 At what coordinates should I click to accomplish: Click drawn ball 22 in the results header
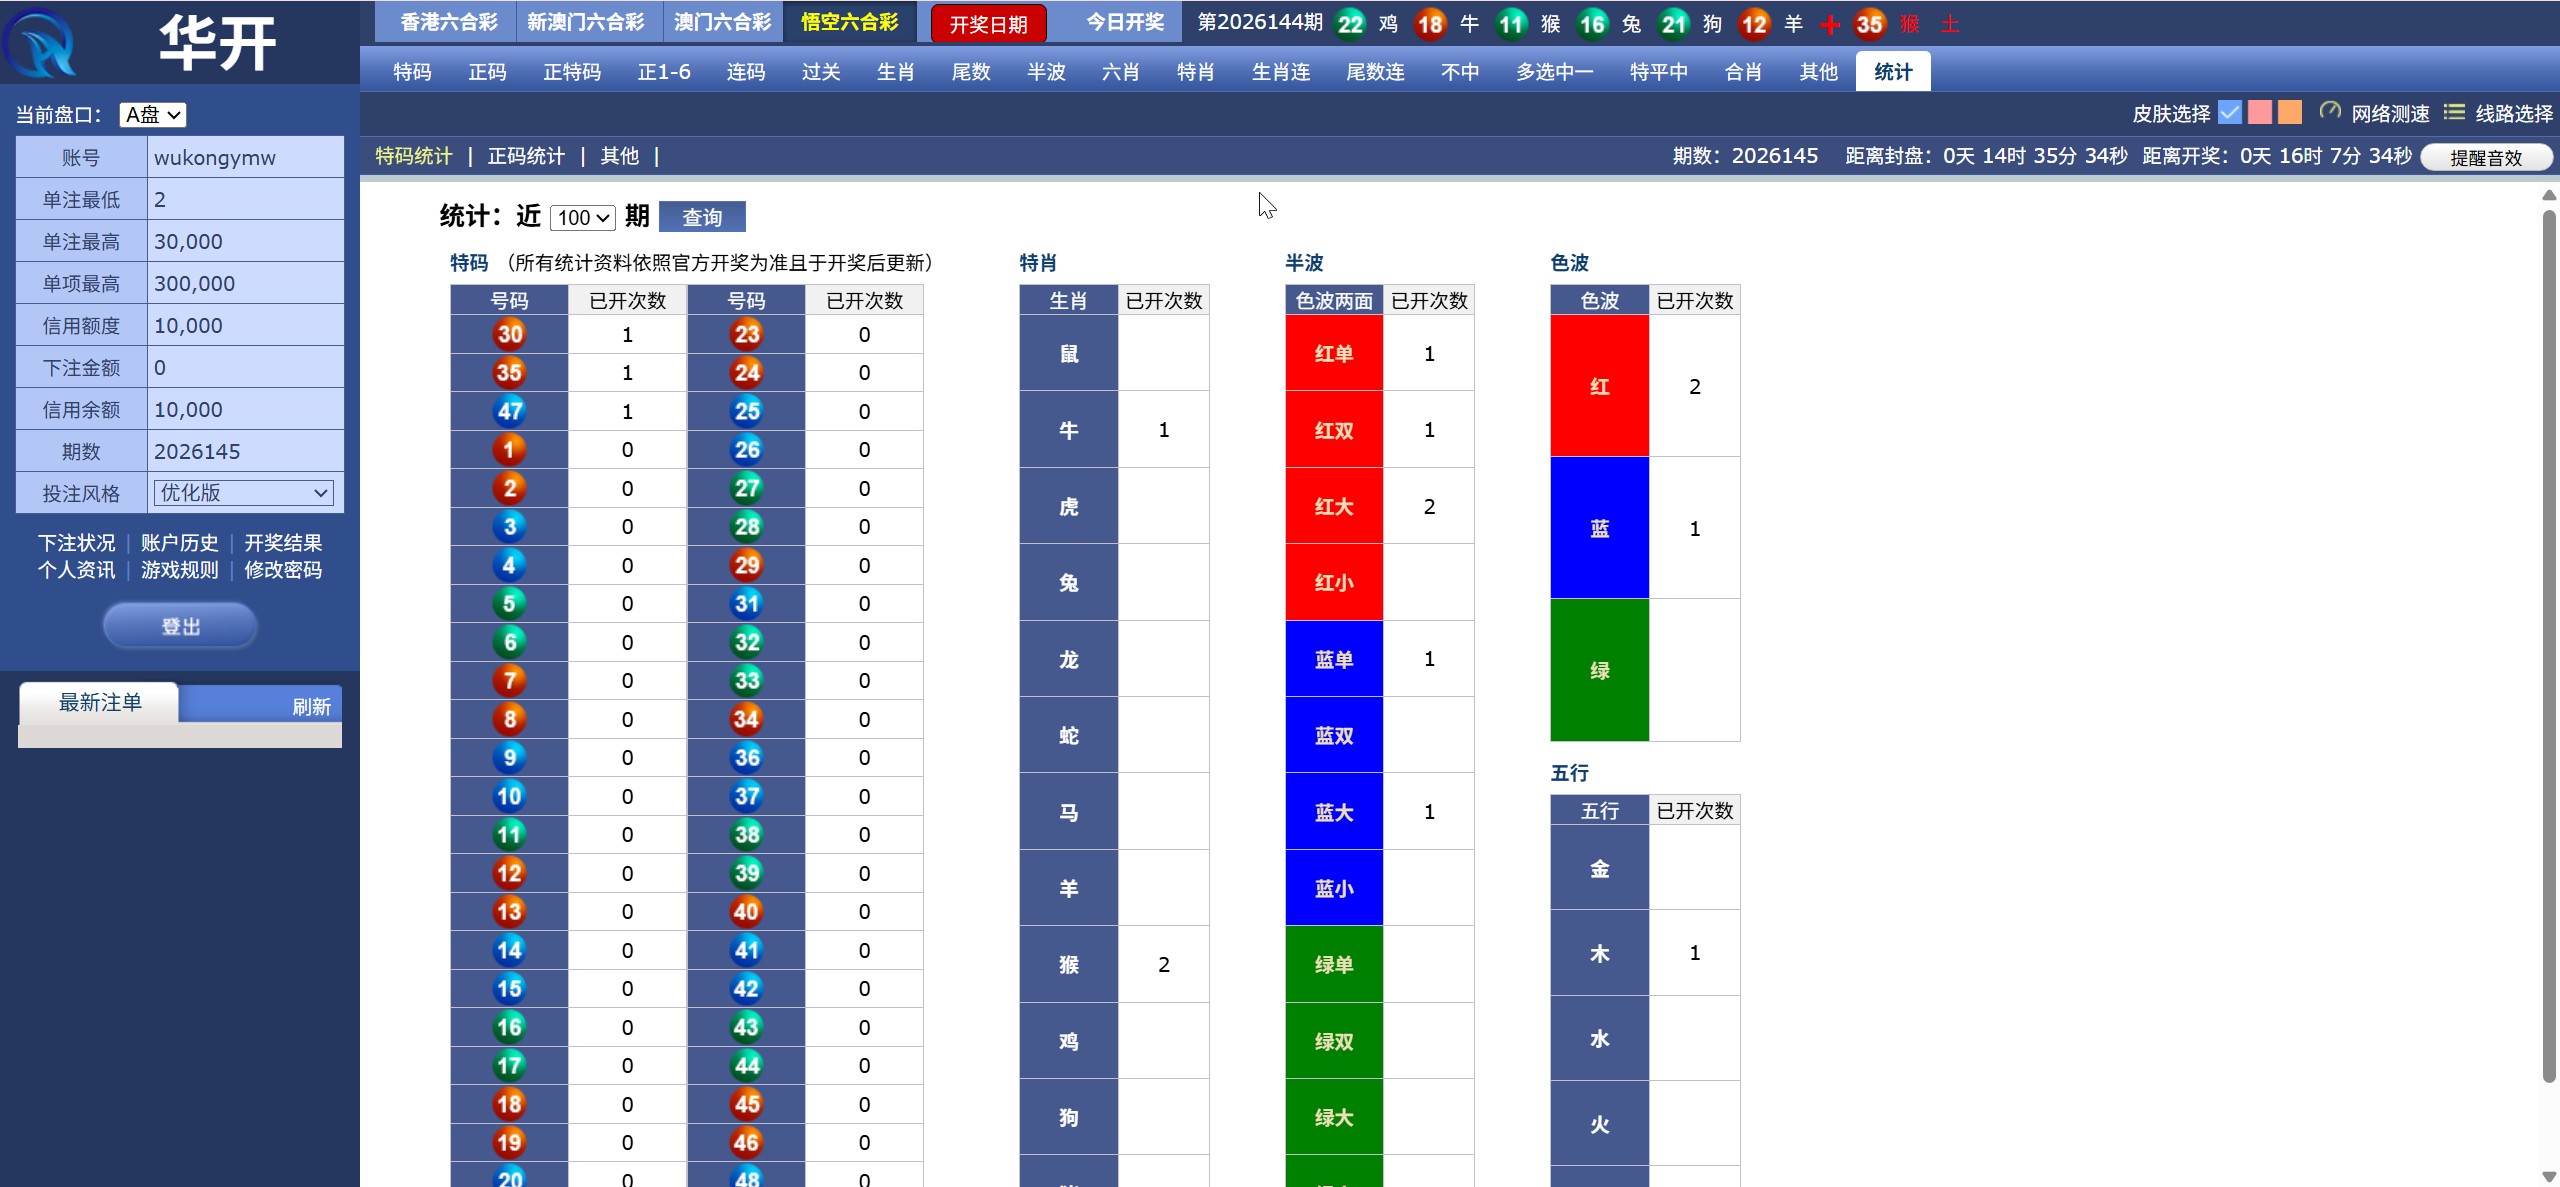1350,23
